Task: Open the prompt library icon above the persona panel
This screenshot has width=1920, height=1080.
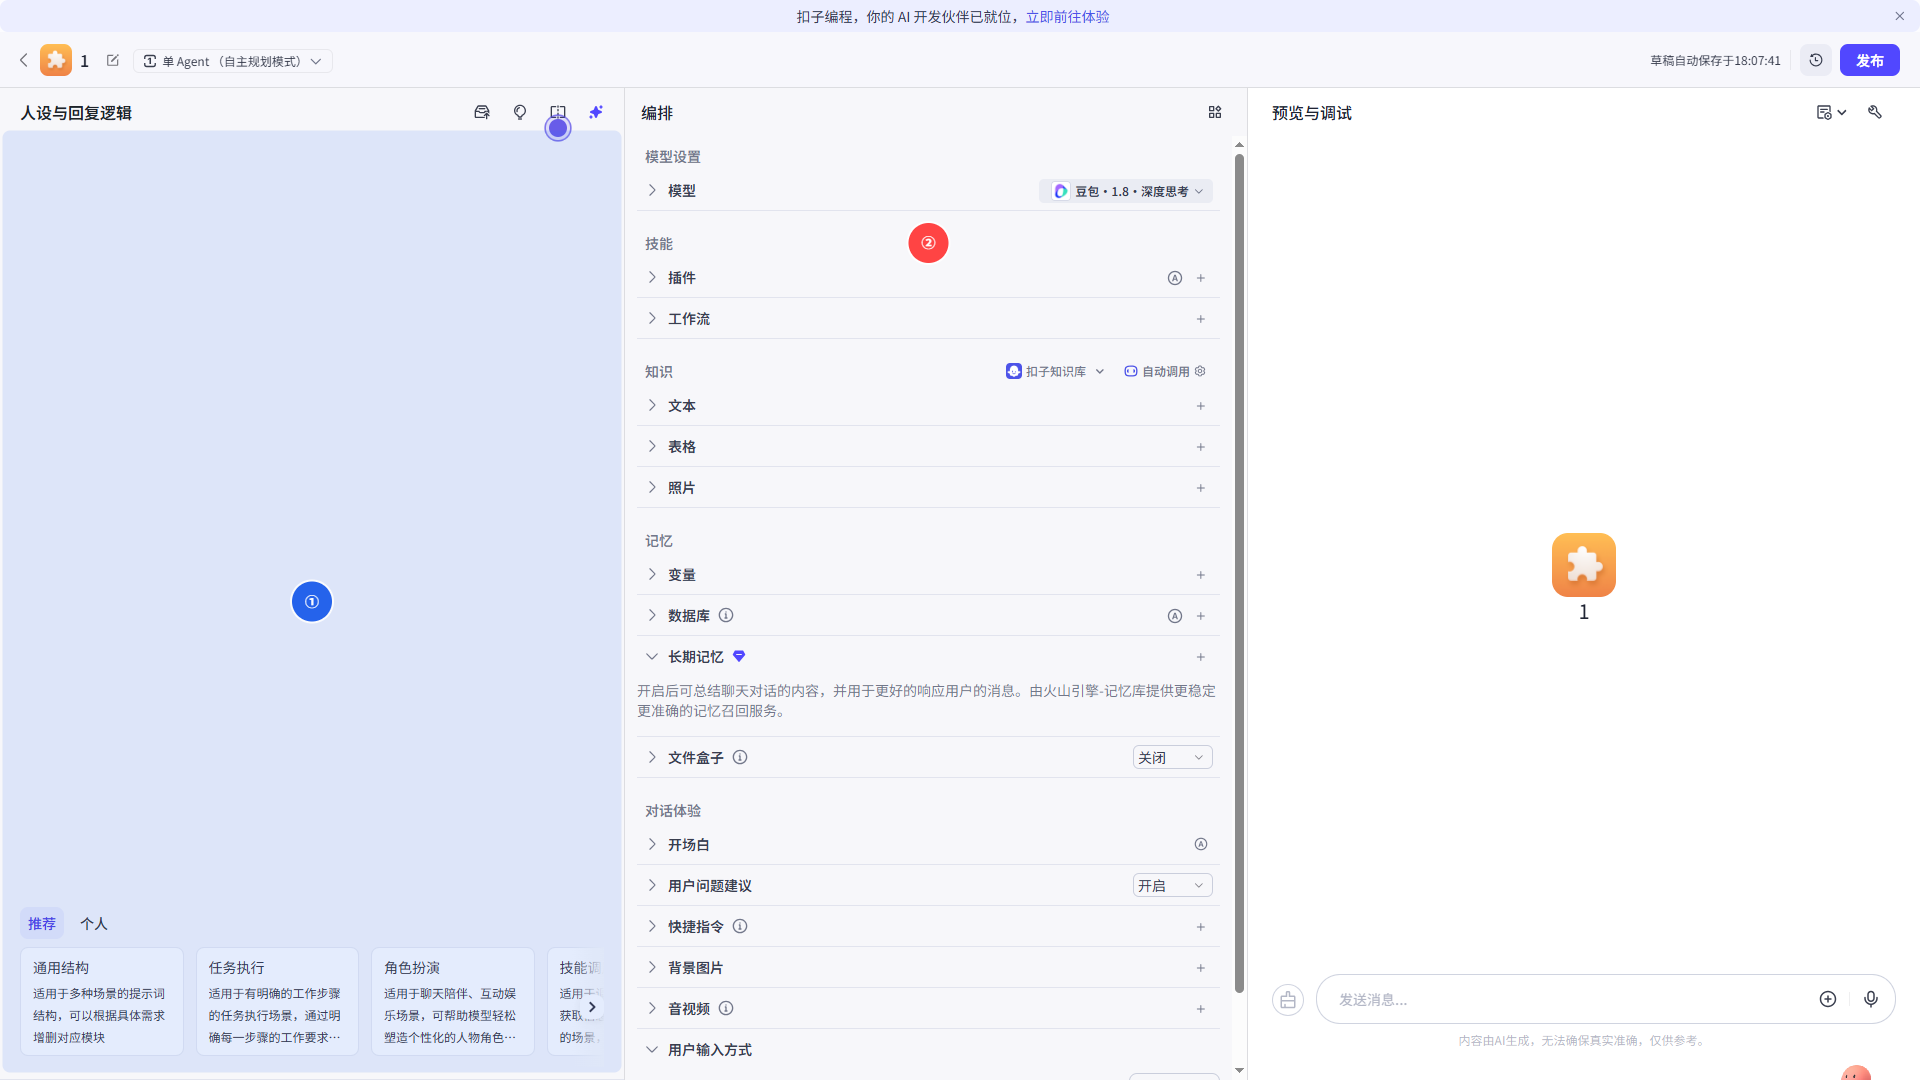Action: tap(481, 112)
